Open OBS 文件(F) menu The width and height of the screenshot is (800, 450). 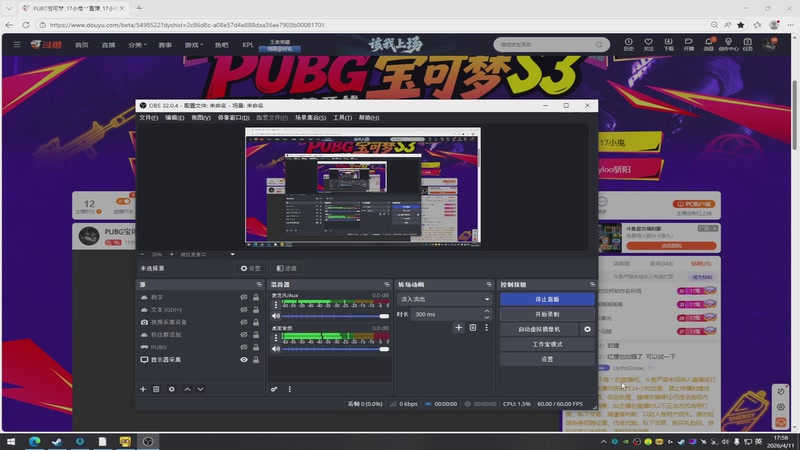pyautogui.click(x=148, y=118)
